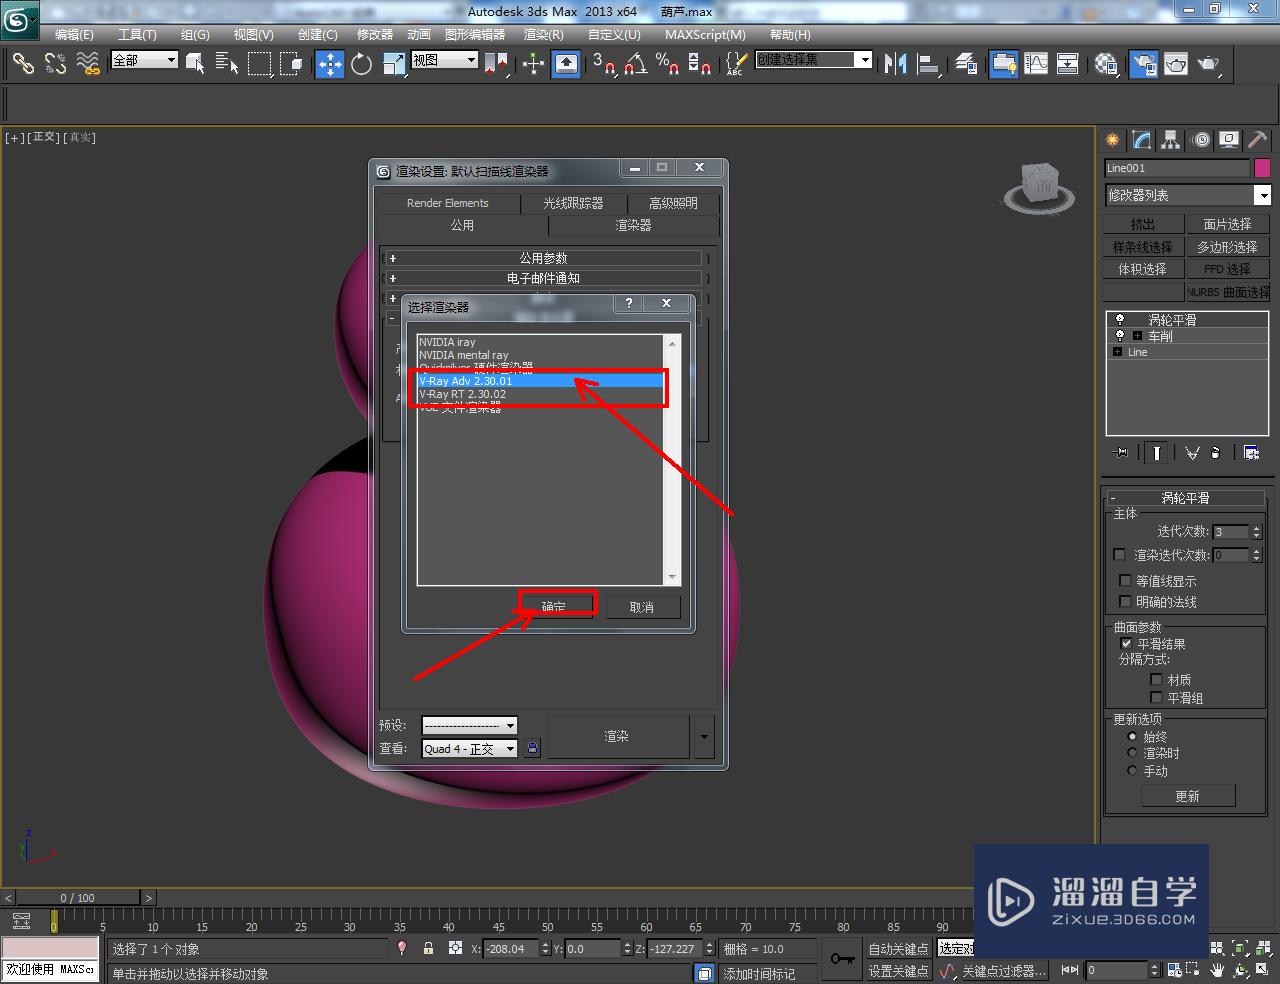This screenshot has height=984, width=1280.
Task: Switch to Render Elements tab
Action: coord(448,203)
